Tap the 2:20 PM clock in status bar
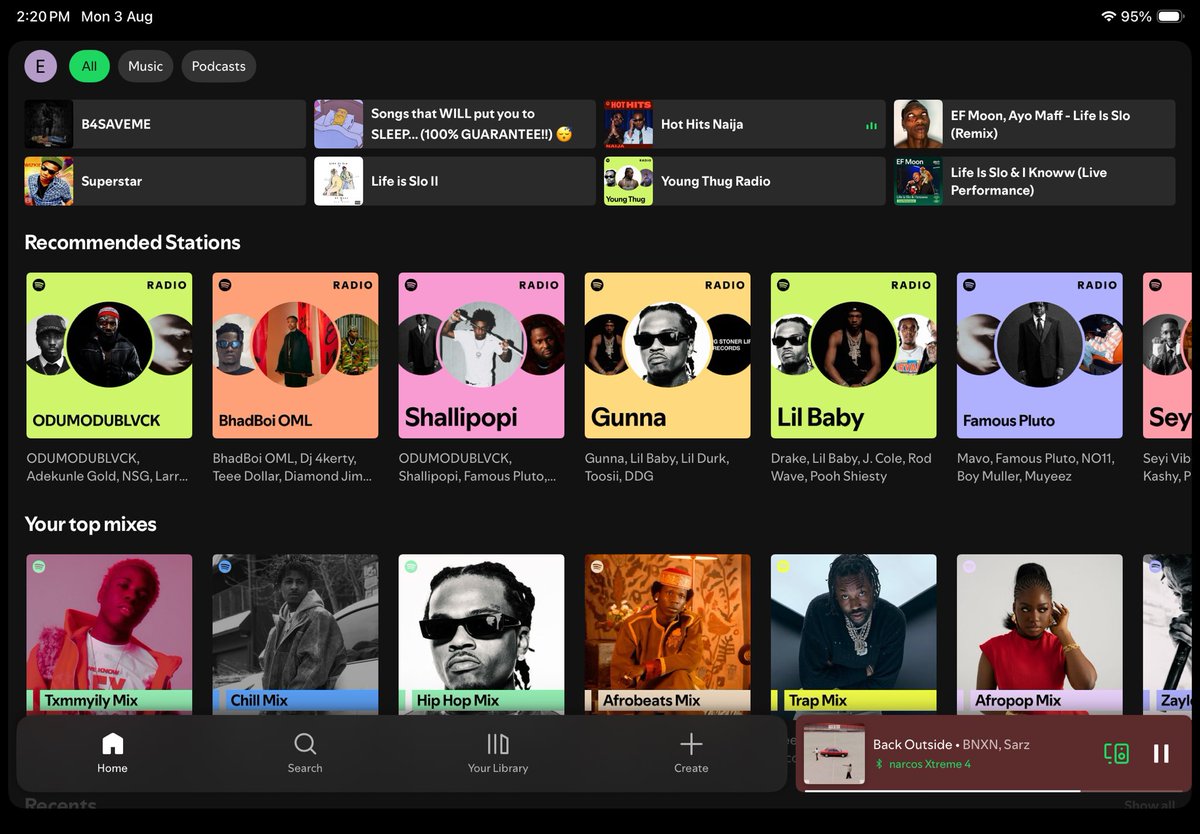Image resolution: width=1200 pixels, height=834 pixels. (x=43, y=17)
